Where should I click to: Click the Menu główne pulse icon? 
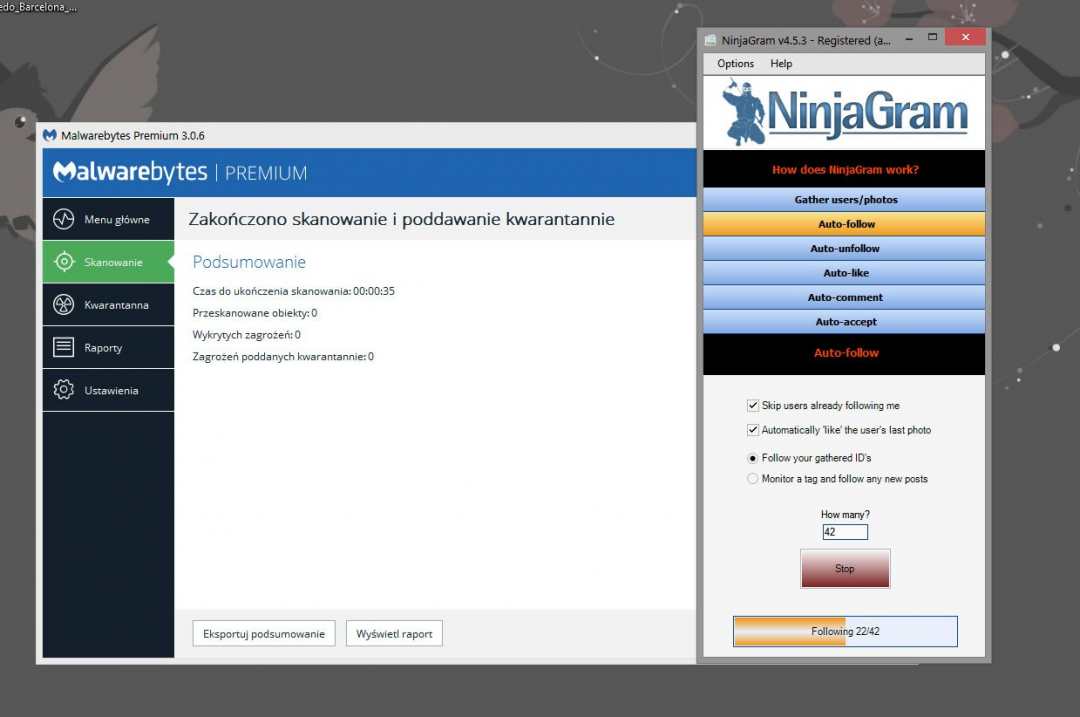(x=64, y=219)
